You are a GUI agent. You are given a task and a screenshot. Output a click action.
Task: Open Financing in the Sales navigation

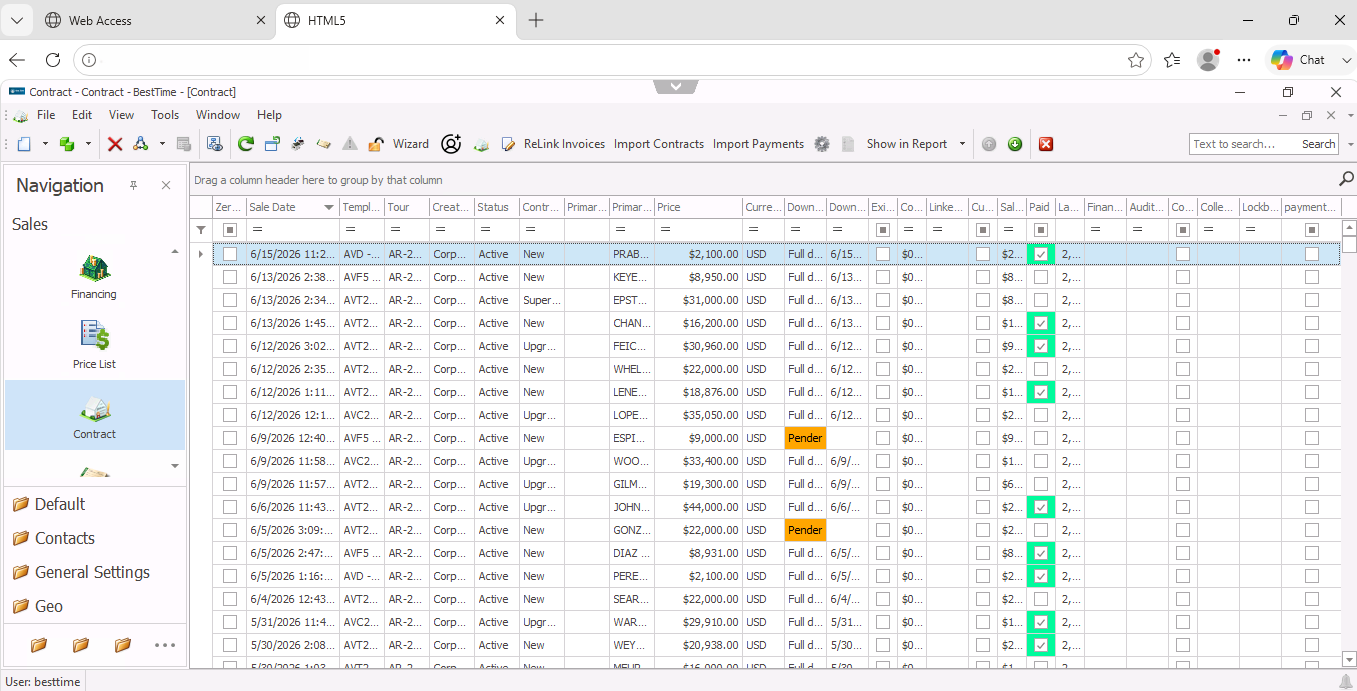[94, 277]
